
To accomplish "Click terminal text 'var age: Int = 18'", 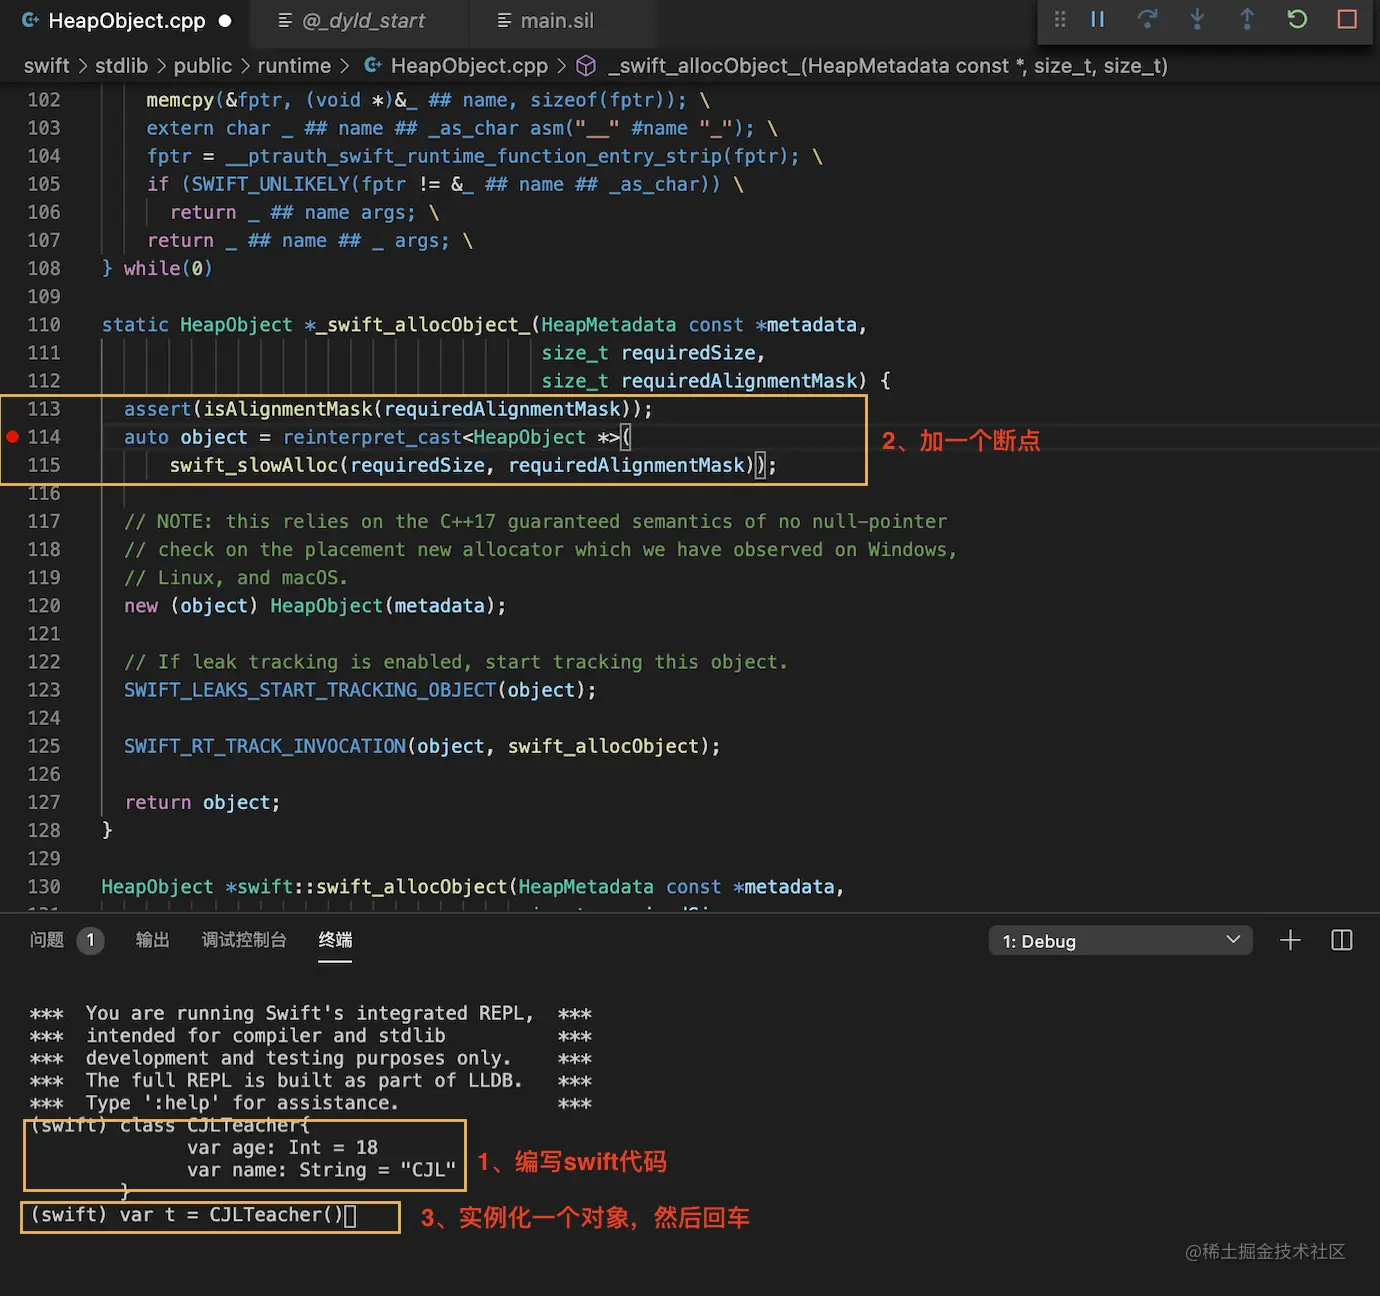I will [283, 1148].
